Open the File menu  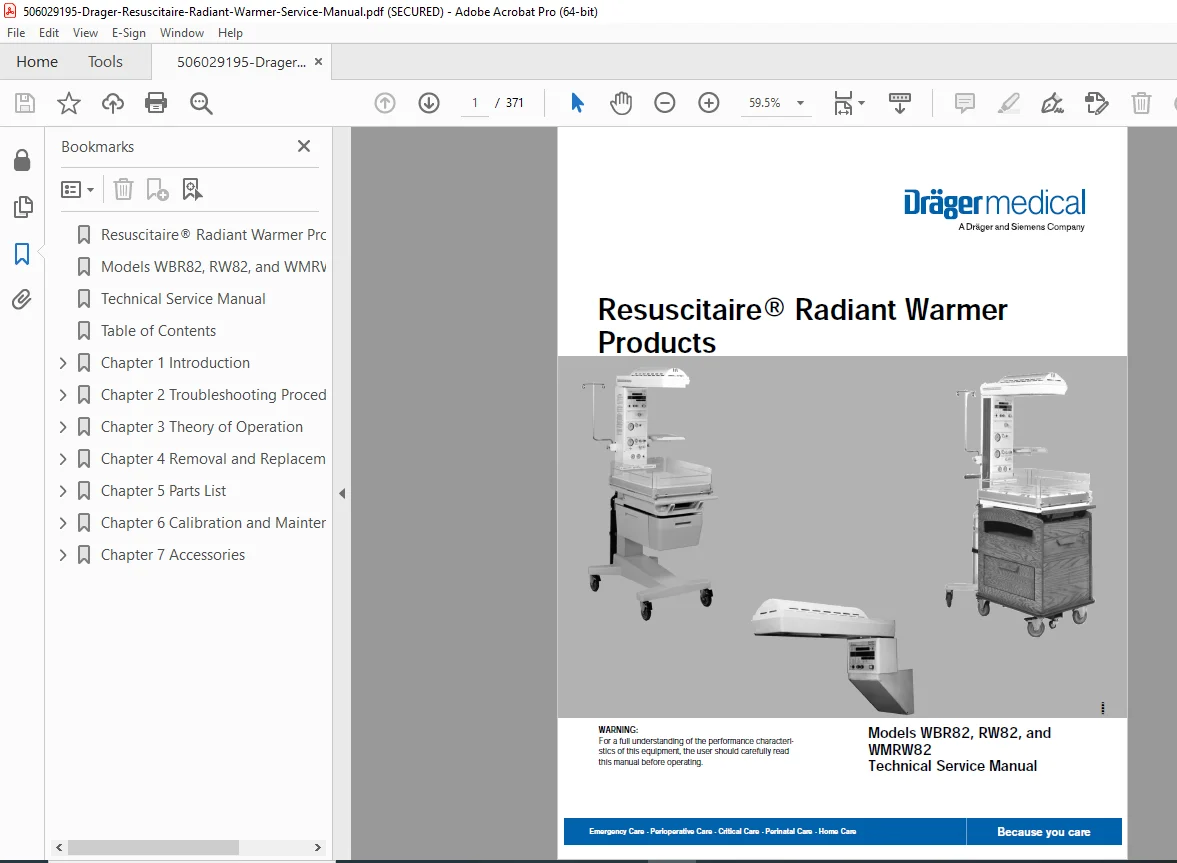(x=16, y=33)
